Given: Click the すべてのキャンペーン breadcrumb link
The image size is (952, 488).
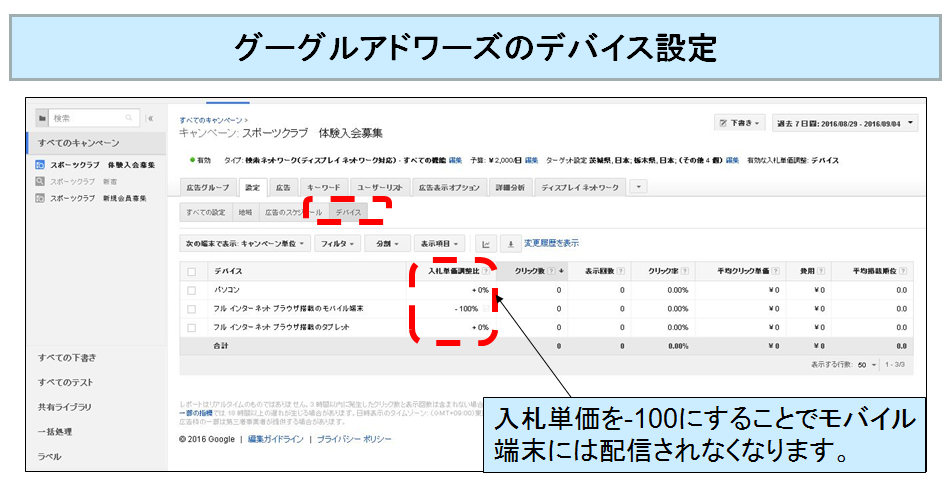Looking at the screenshot, I should pyautogui.click(x=211, y=120).
